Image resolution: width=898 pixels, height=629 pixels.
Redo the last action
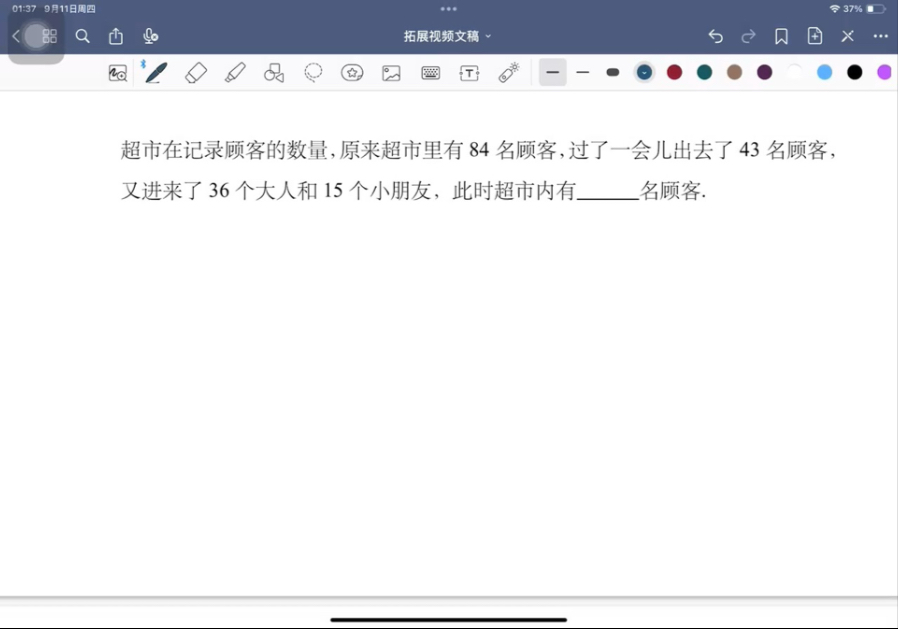coord(748,36)
